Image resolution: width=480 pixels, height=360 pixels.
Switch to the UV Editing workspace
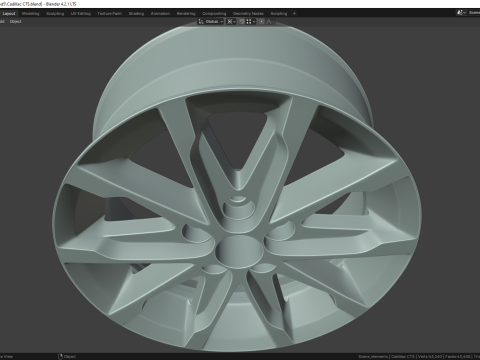pyautogui.click(x=81, y=14)
